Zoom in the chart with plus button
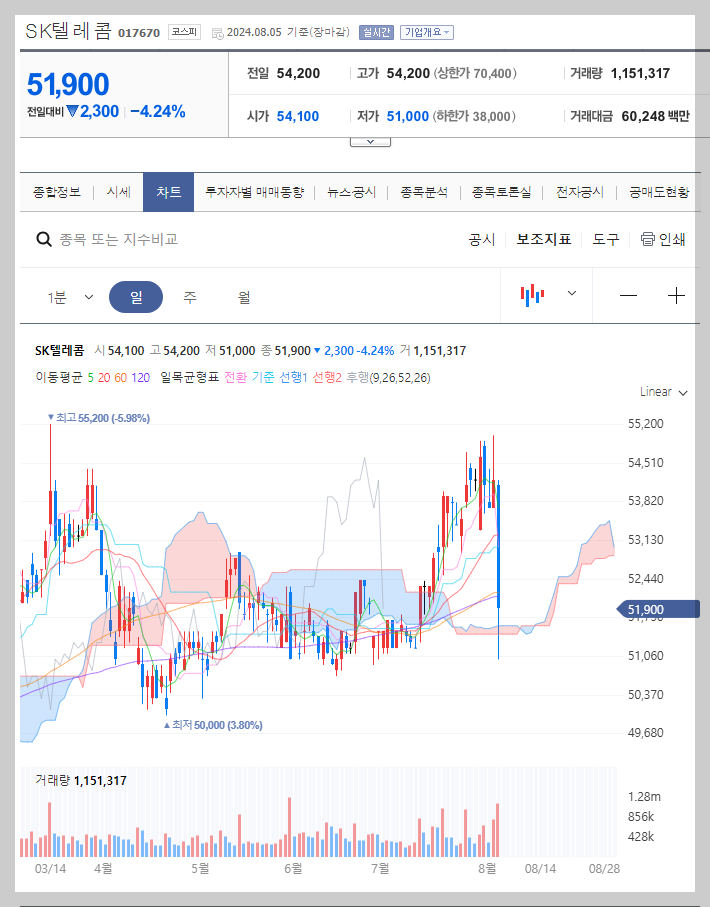Image resolution: width=710 pixels, height=907 pixels. pyautogui.click(x=676, y=296)
